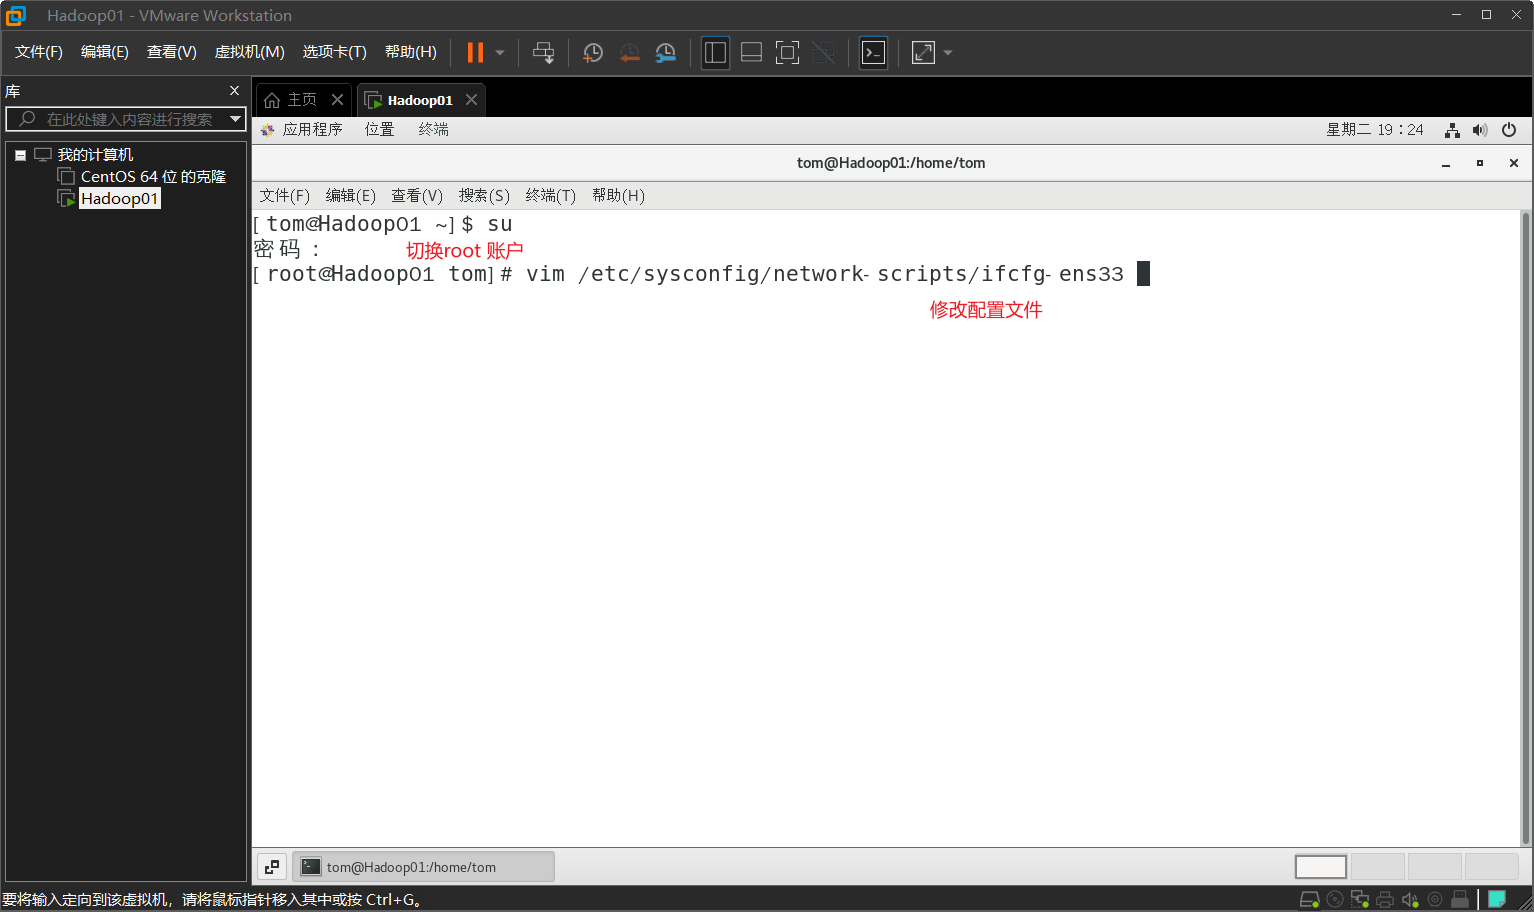1534x912 pixels.
Task: Switch to the fourth workspace in the switcher
Action: [x=1491, y=866]
